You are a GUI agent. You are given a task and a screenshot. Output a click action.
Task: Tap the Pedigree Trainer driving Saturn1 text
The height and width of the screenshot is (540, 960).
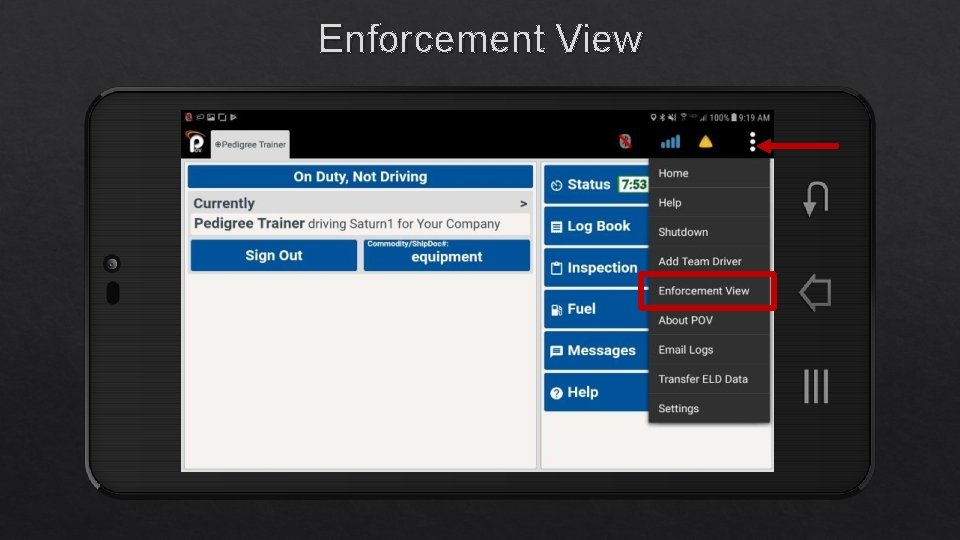point(347,223)
